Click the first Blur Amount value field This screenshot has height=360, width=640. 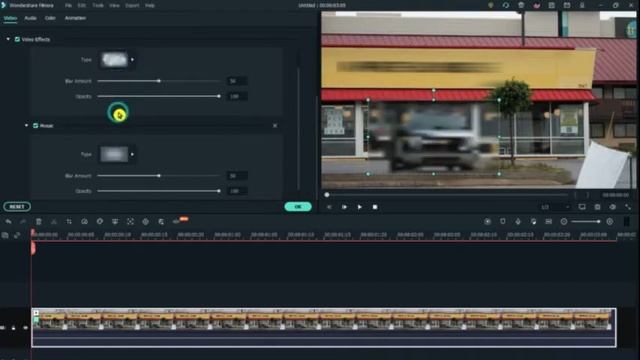point(237,81)
